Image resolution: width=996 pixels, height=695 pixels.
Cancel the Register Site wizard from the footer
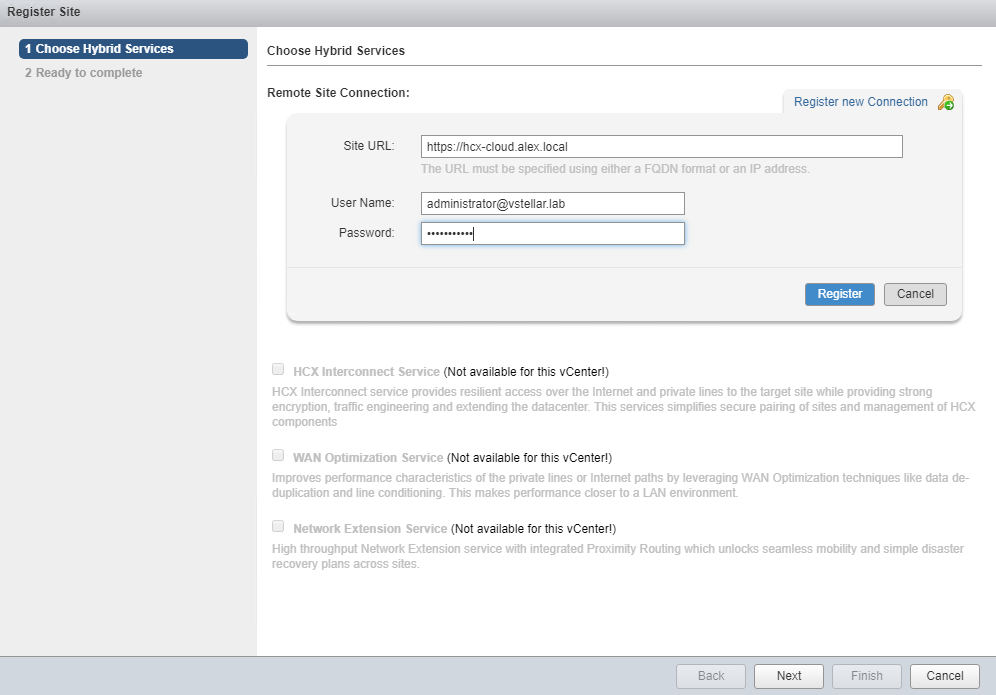944,676
